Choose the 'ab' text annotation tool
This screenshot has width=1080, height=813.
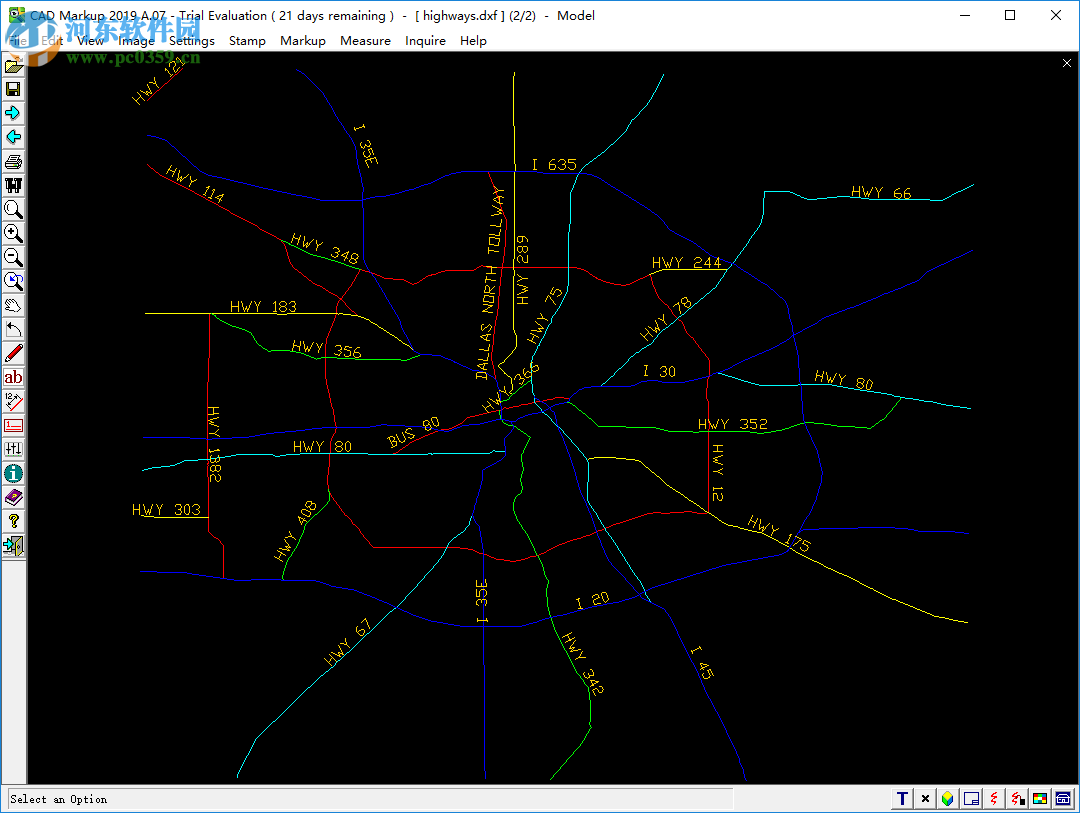pyautogui.click(x=13, y=377)
